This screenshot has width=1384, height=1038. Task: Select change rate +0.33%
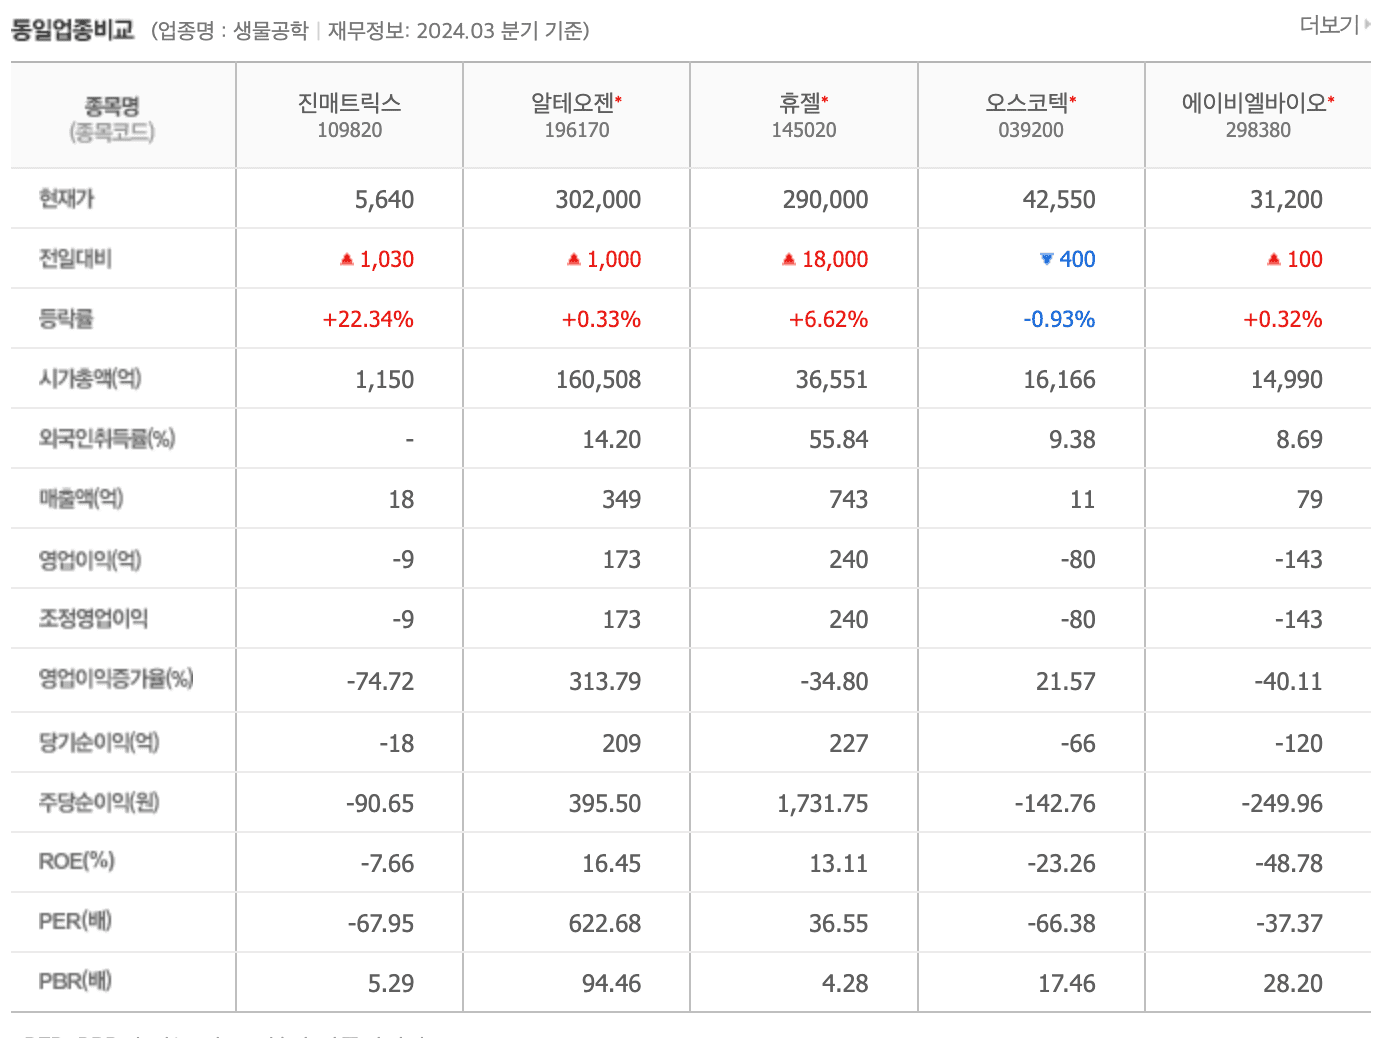pyautogui.click(x=601, y=320)
